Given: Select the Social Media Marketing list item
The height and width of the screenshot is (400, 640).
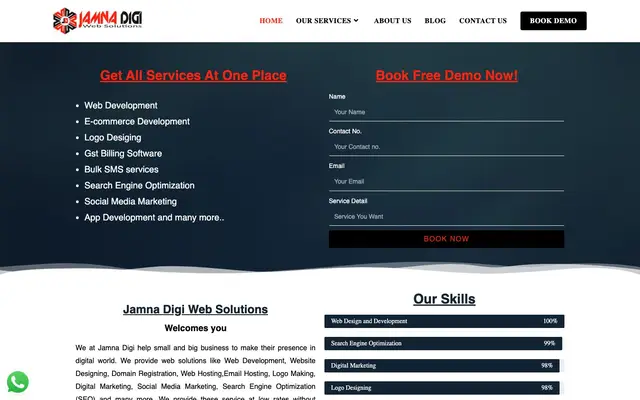Looking at the screenshot, I should point(130,202).
